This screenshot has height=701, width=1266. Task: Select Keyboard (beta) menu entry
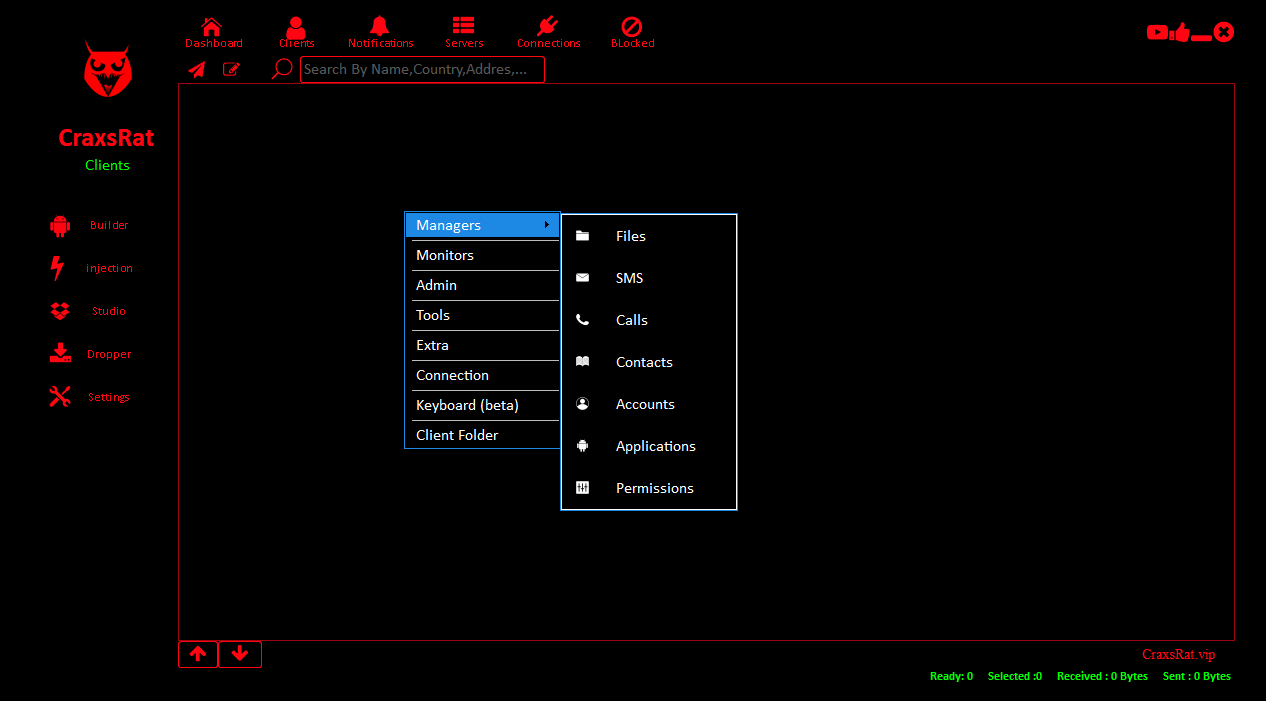(482, 405)
